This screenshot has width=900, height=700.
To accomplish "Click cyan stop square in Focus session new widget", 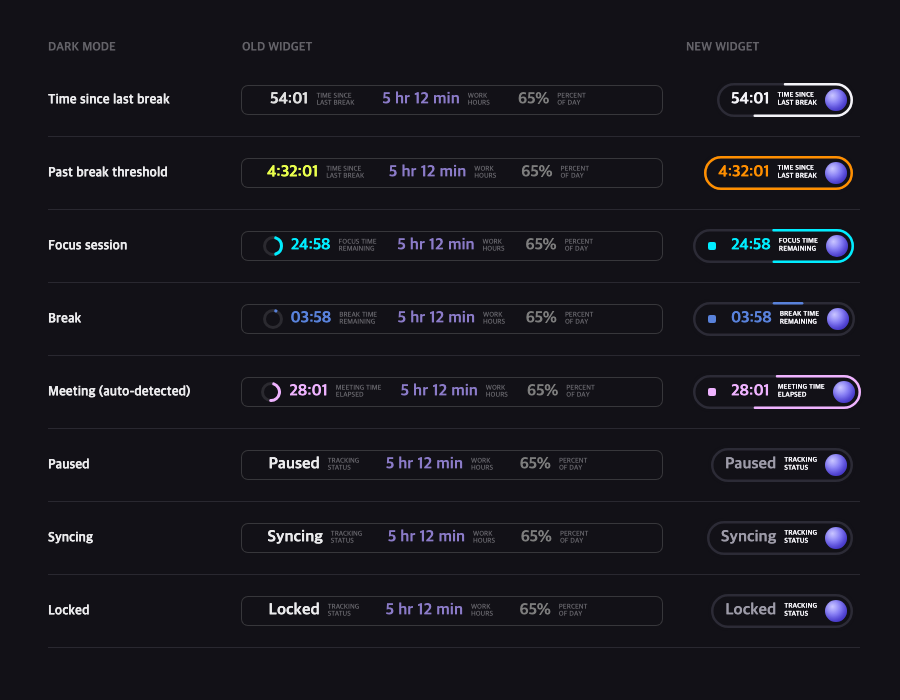I will tap(712, 246).
